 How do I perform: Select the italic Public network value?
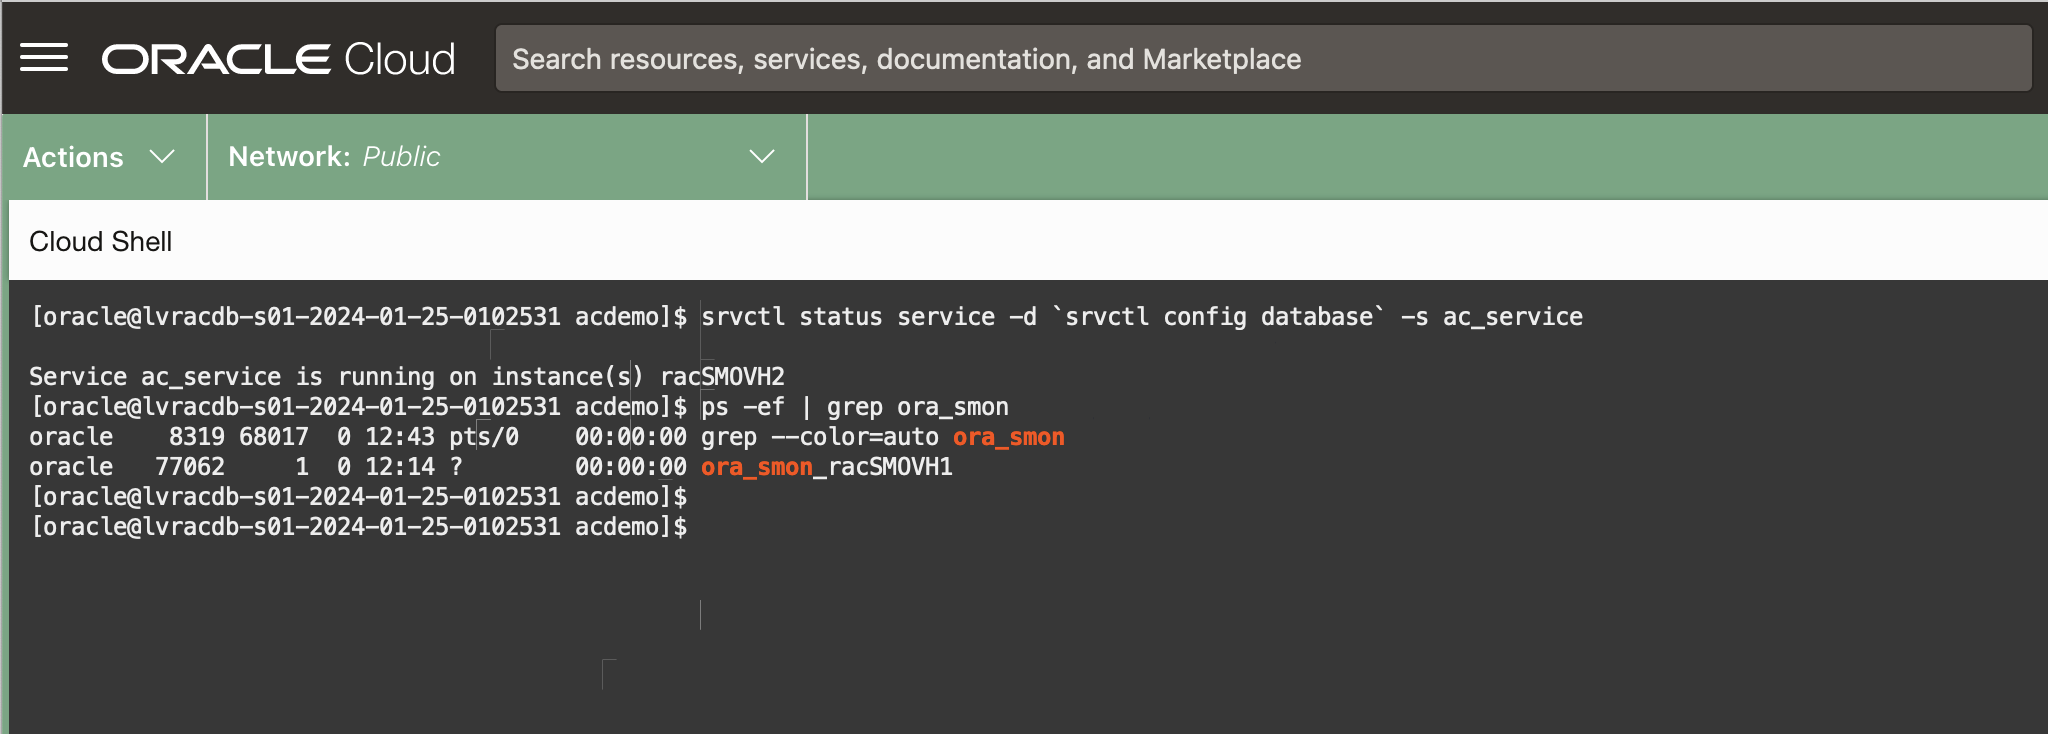(401, 157)
